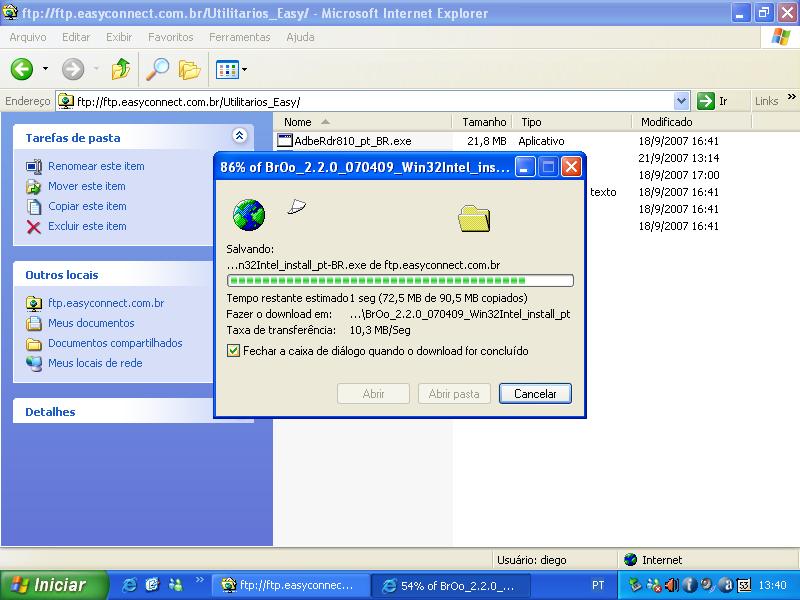The height and width of the screenshot is (600, 800).
Task: Click the Internet zone status bar globe
Action: click(x=631, y=560)
